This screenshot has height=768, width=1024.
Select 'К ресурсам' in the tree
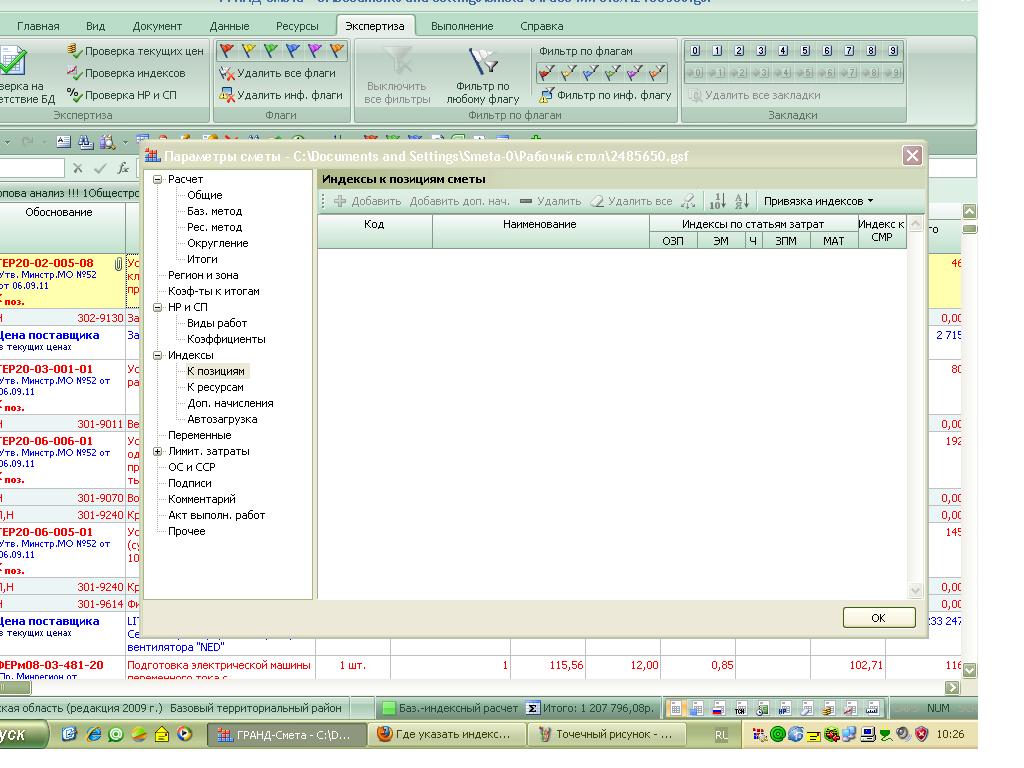pyautogui.click(x=215, y=387)
